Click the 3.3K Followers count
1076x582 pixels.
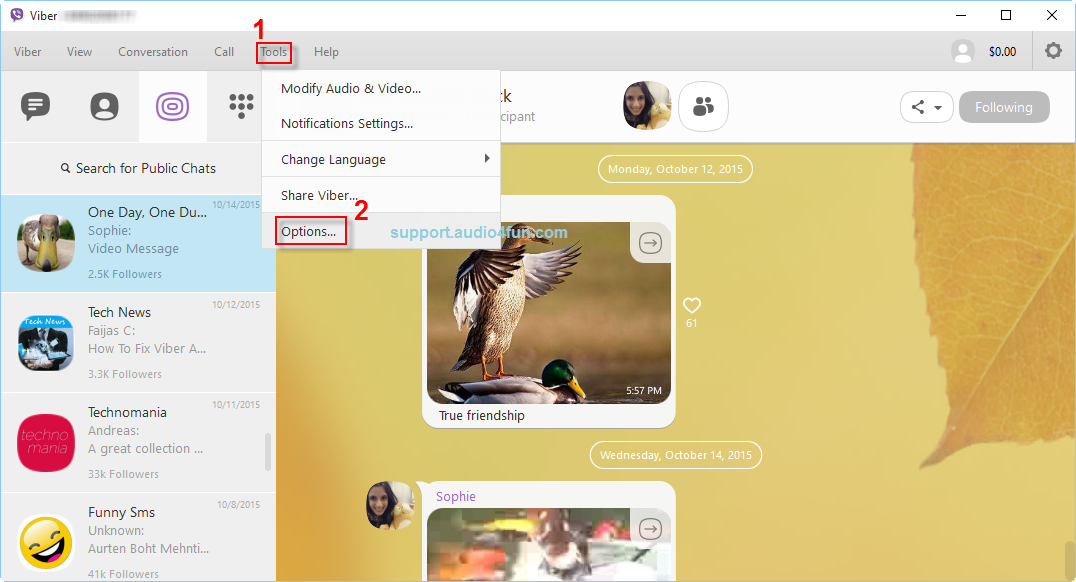point(125,374)
